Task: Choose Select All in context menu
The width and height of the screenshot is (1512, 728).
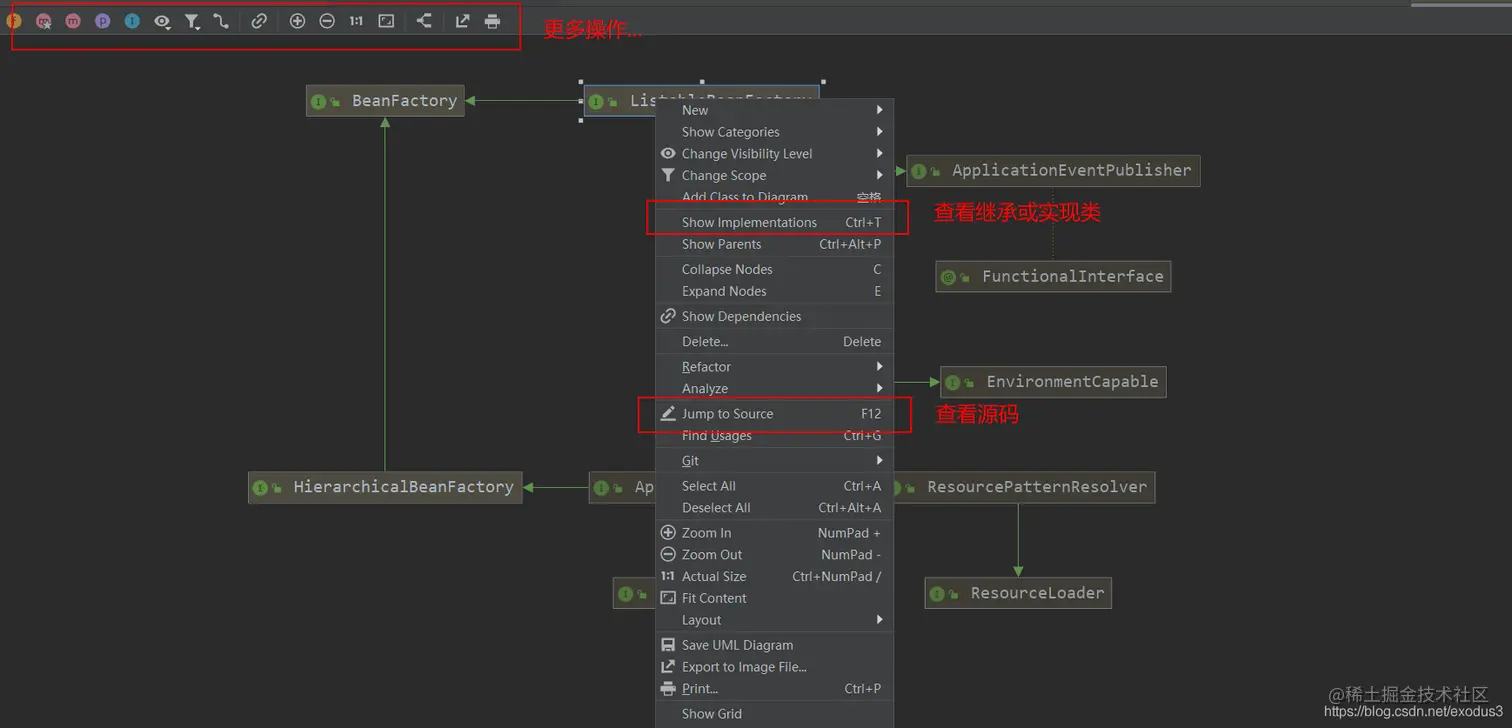Action: [774, 486]
